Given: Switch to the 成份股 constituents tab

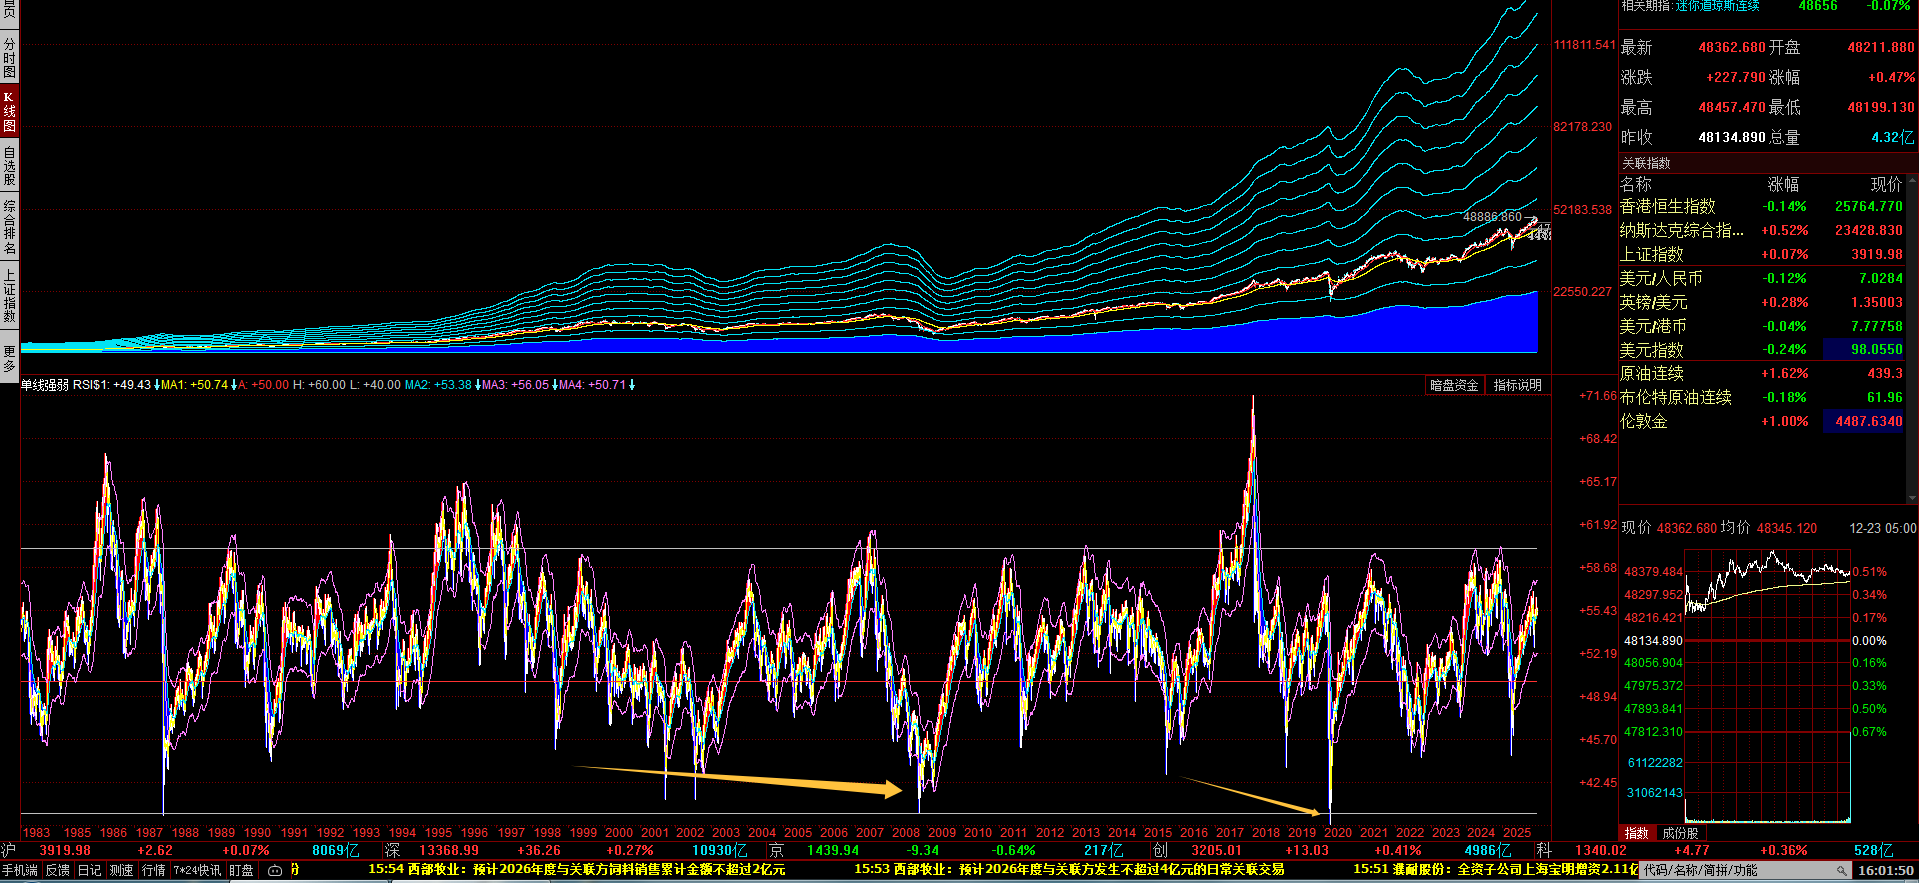Looking at the screenshot, I should coord(1680,832).
